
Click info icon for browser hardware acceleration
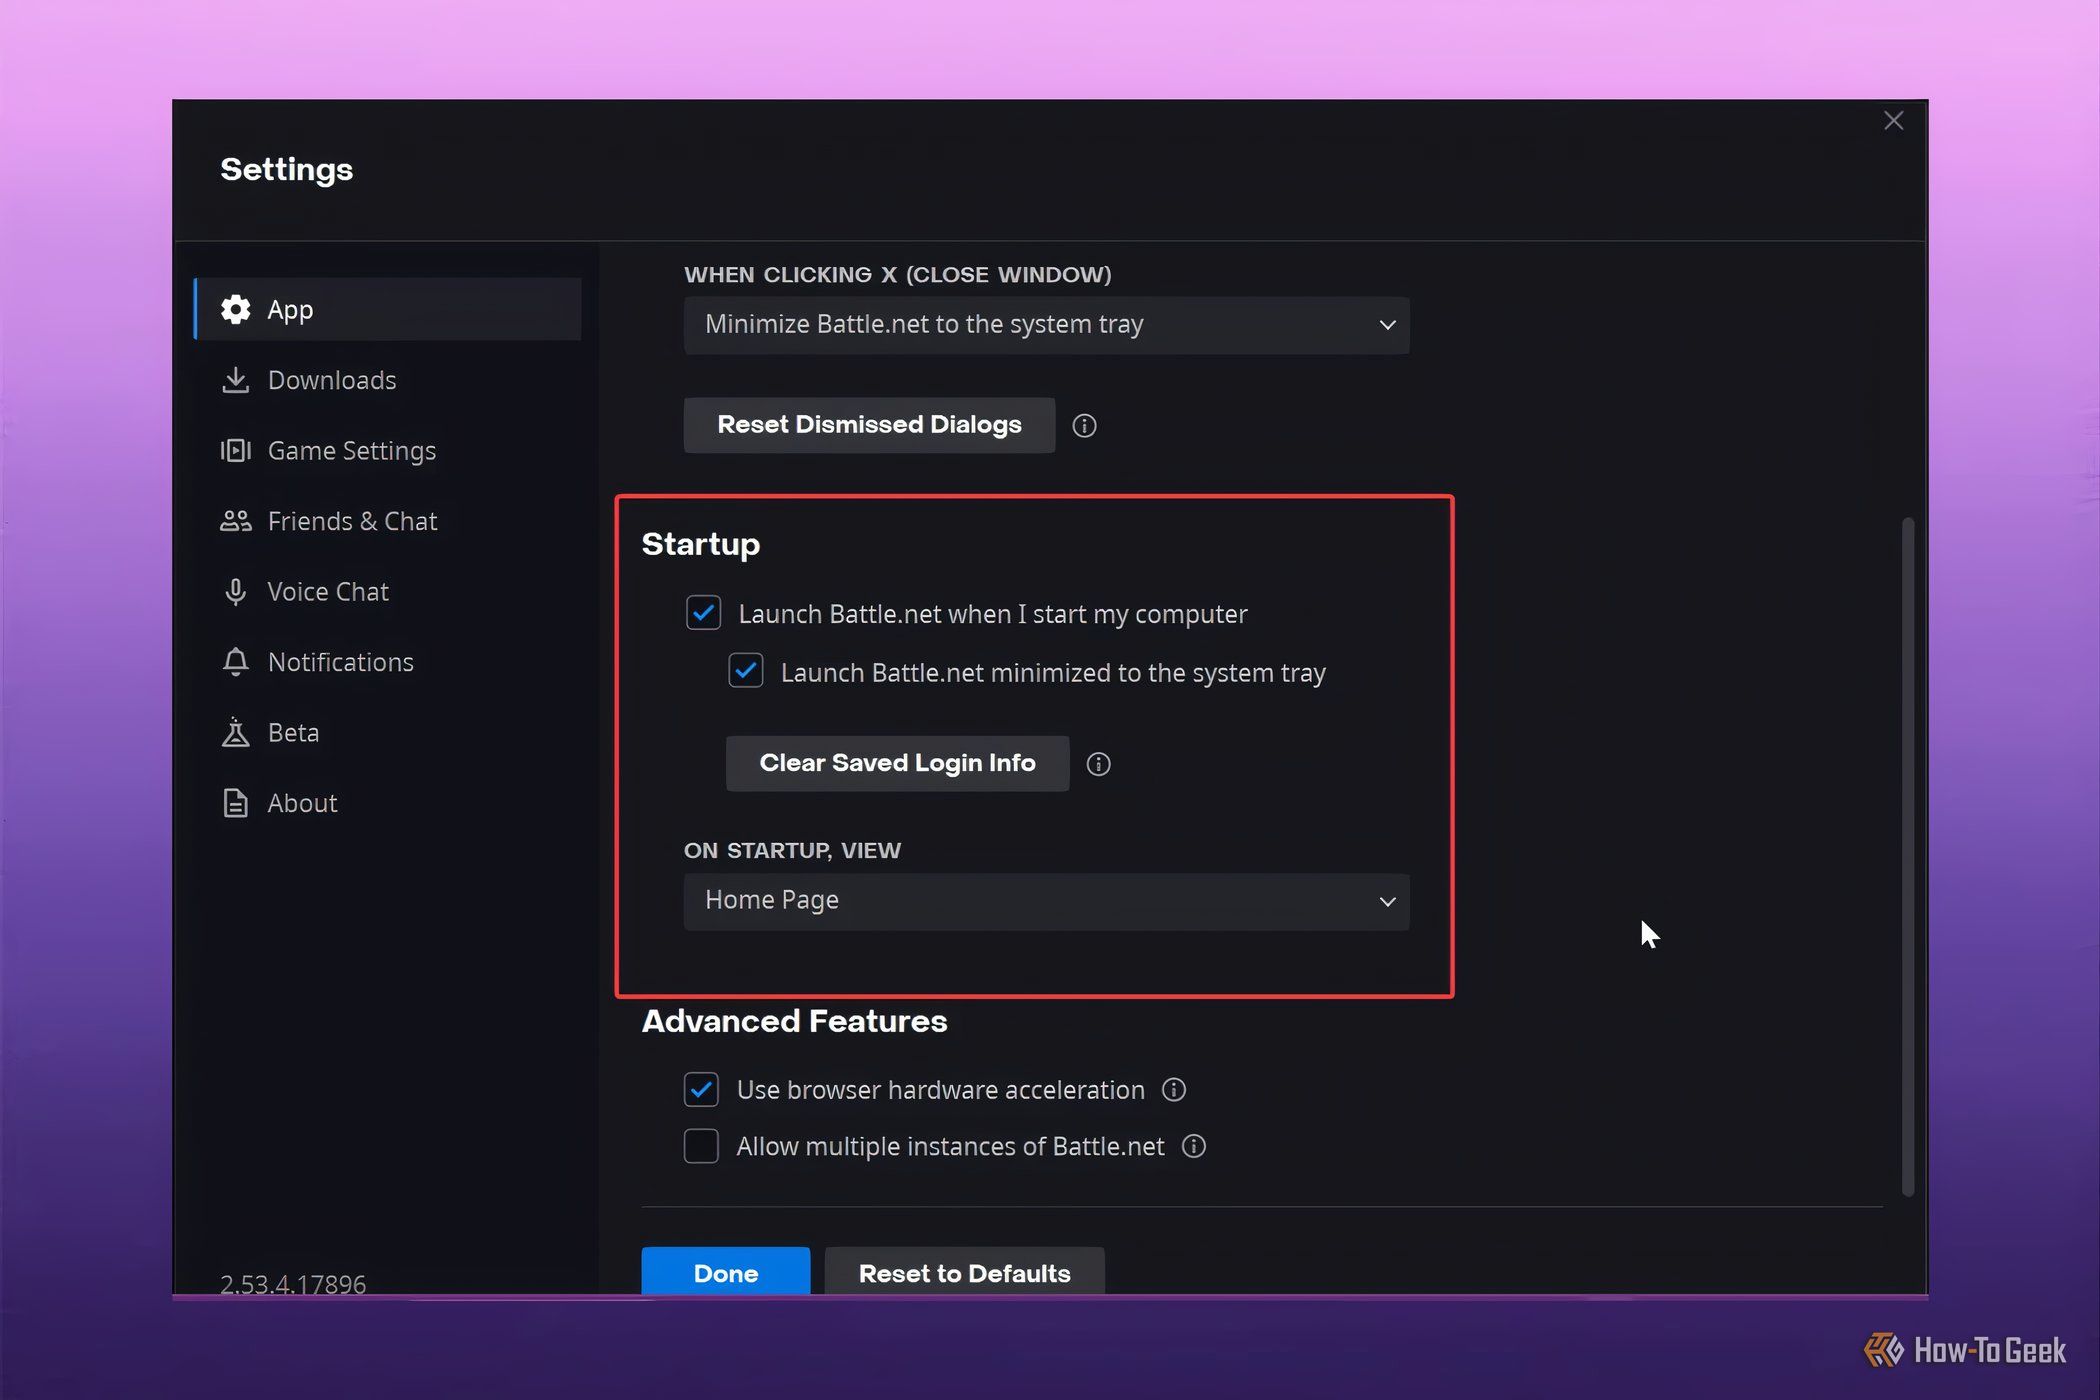coord(1174,1090)
